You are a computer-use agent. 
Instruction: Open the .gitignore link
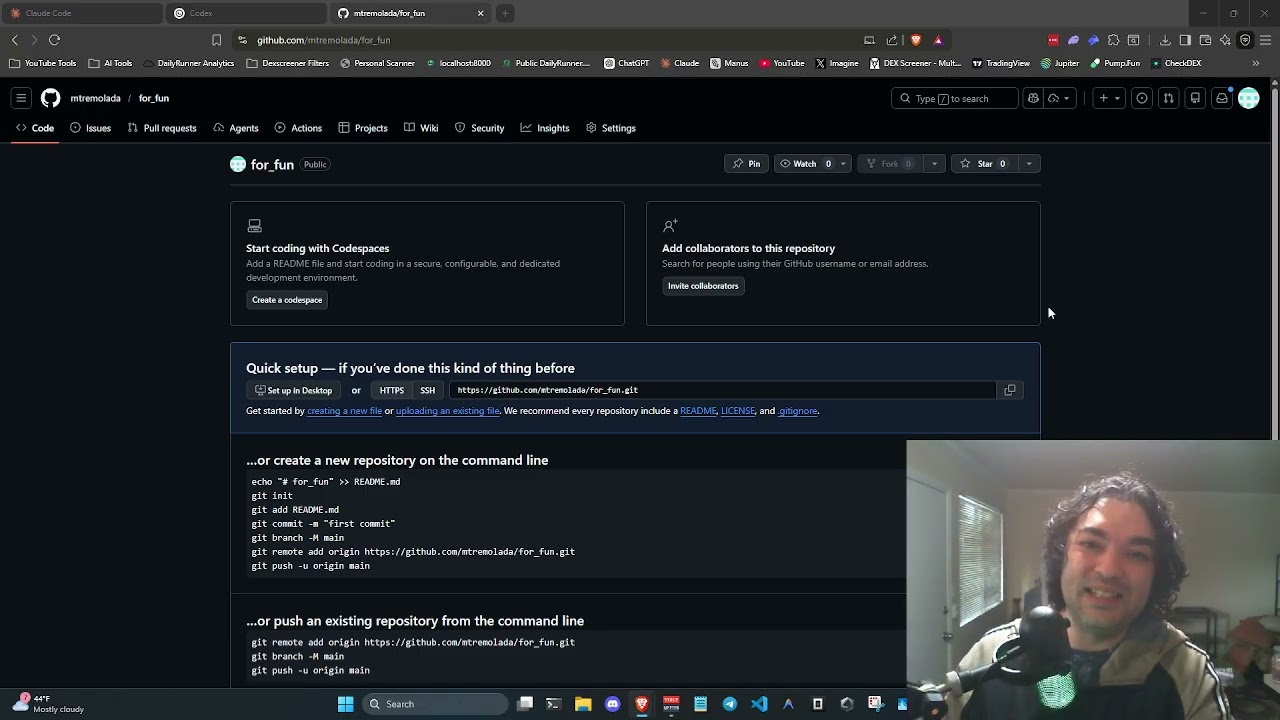click(798, 411)
